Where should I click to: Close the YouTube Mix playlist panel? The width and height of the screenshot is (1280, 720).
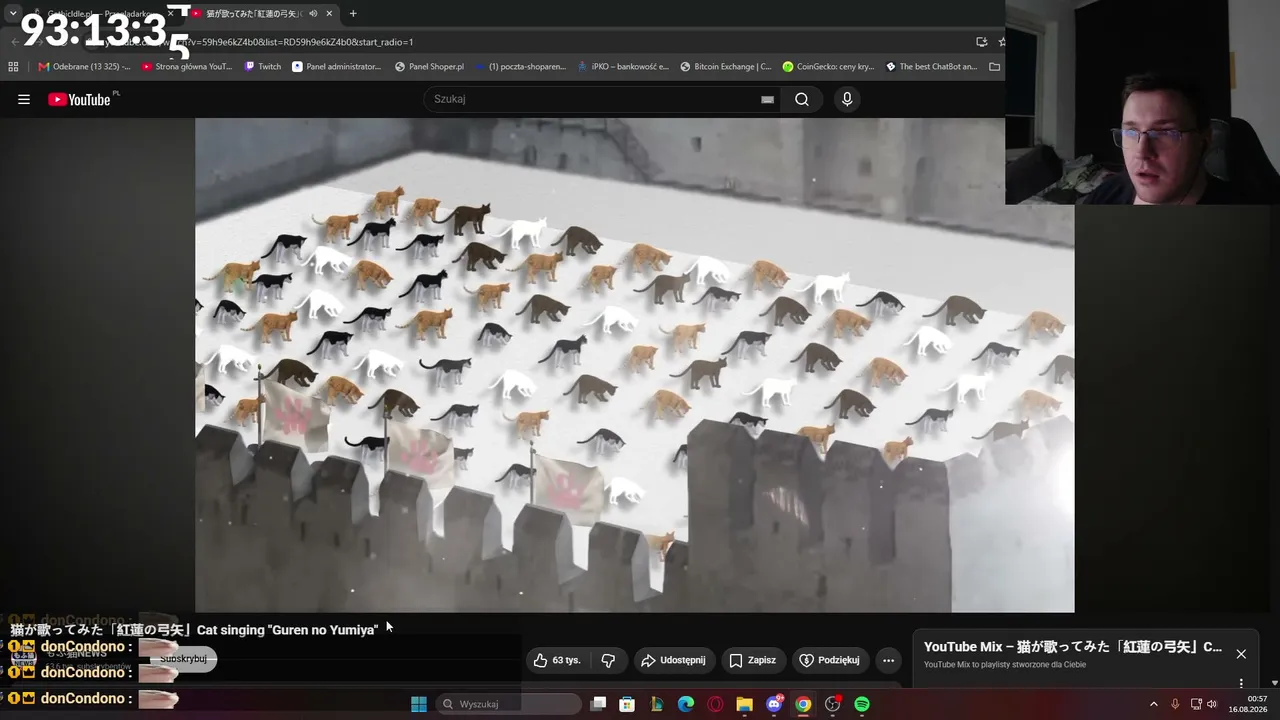(1241, 654)
